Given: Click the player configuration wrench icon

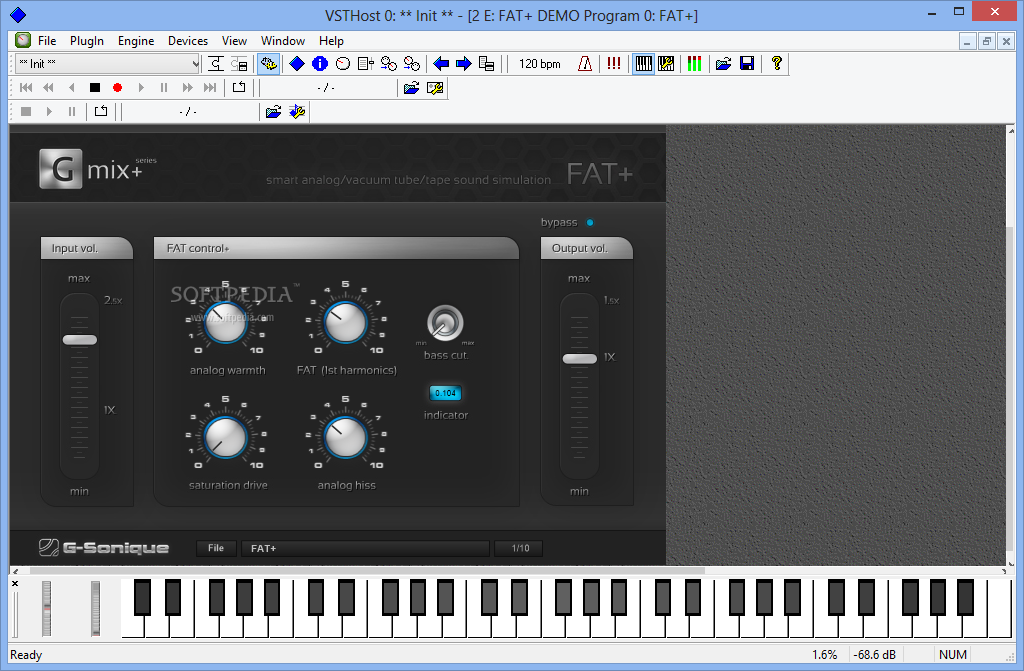Looking at the screenshot, I should pos(434,88).
